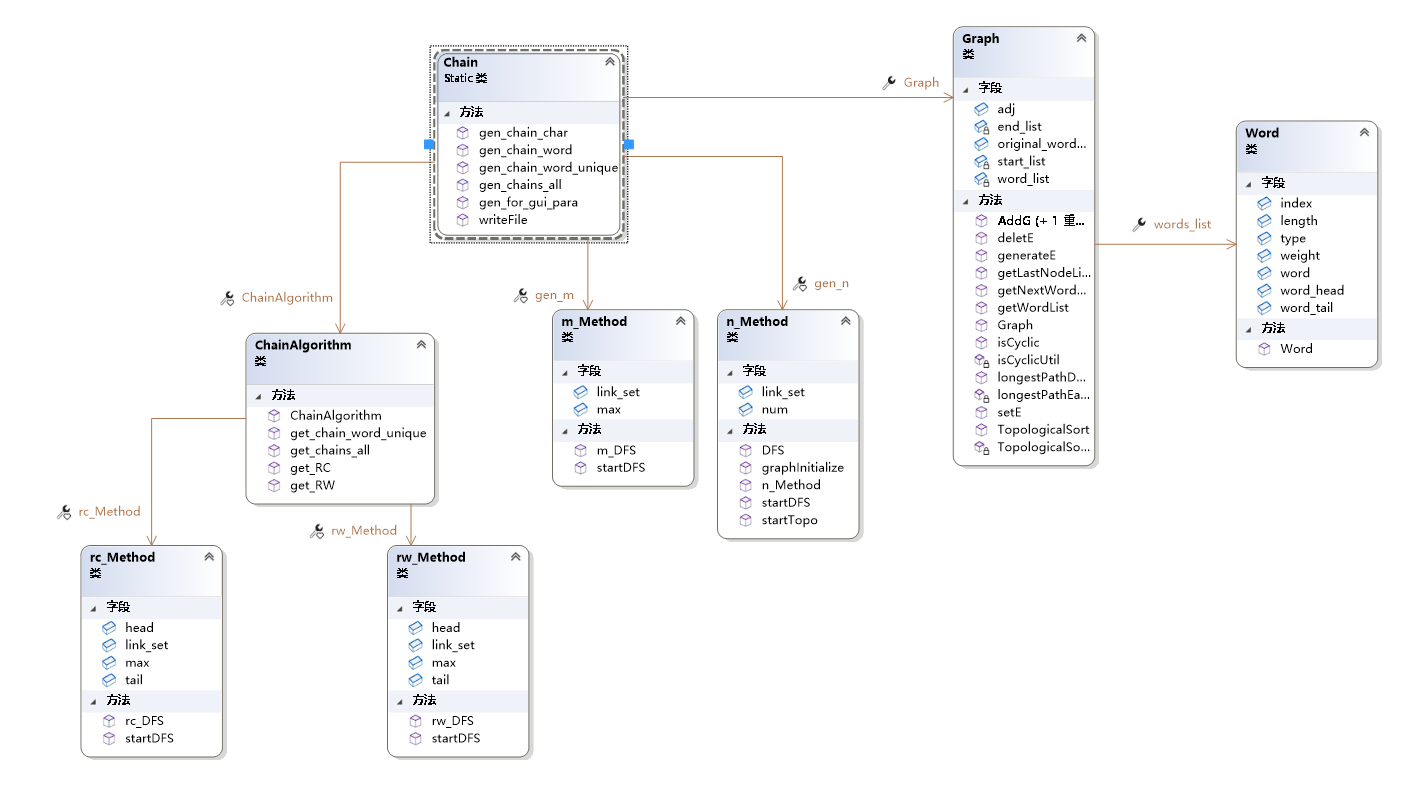This screenshot has height=786, width=1405.
Task: Click the gen_chain_char method icon
Action: click(x=463, y=133)
